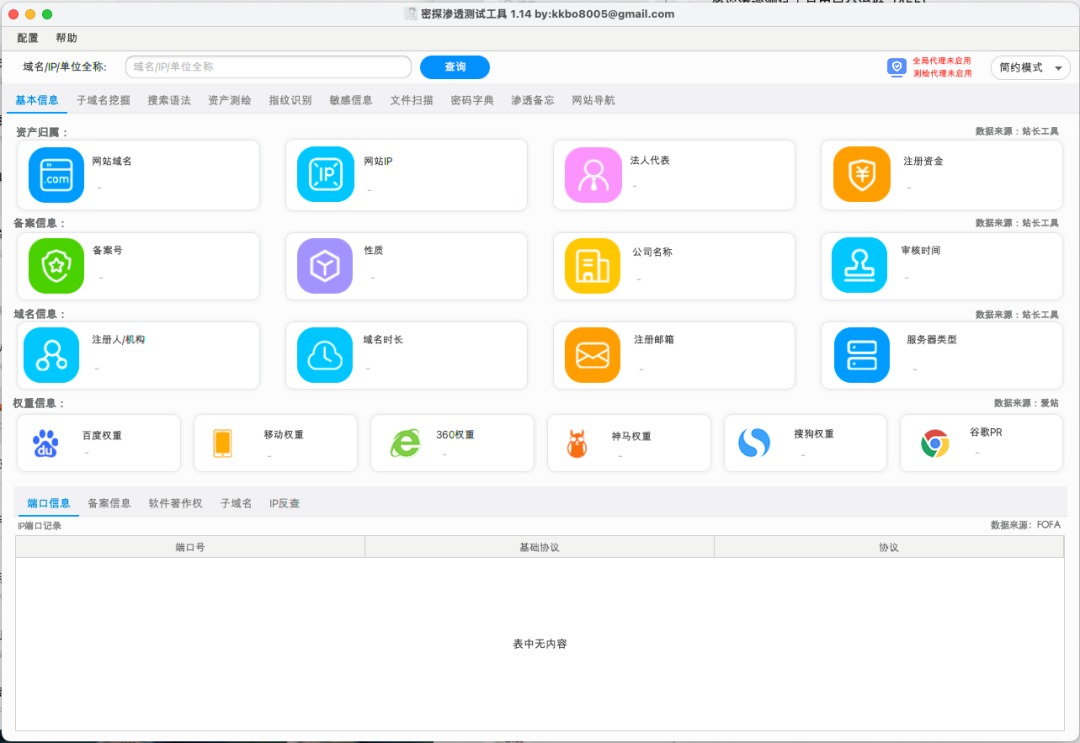Screen dimensions: 1080x743
Task: Click the 注册人/机构 icon
Action: [52, 355]
